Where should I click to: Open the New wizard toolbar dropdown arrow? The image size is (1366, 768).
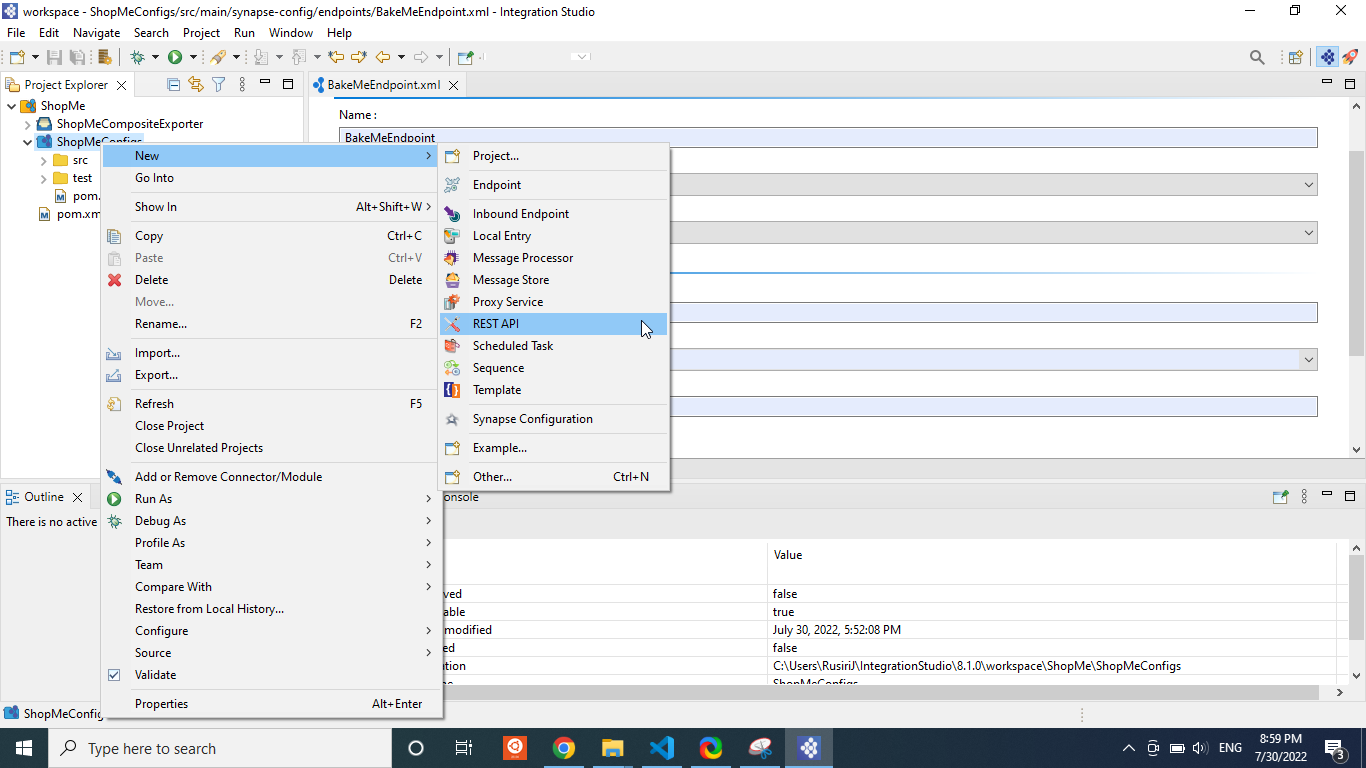(35, 58)
